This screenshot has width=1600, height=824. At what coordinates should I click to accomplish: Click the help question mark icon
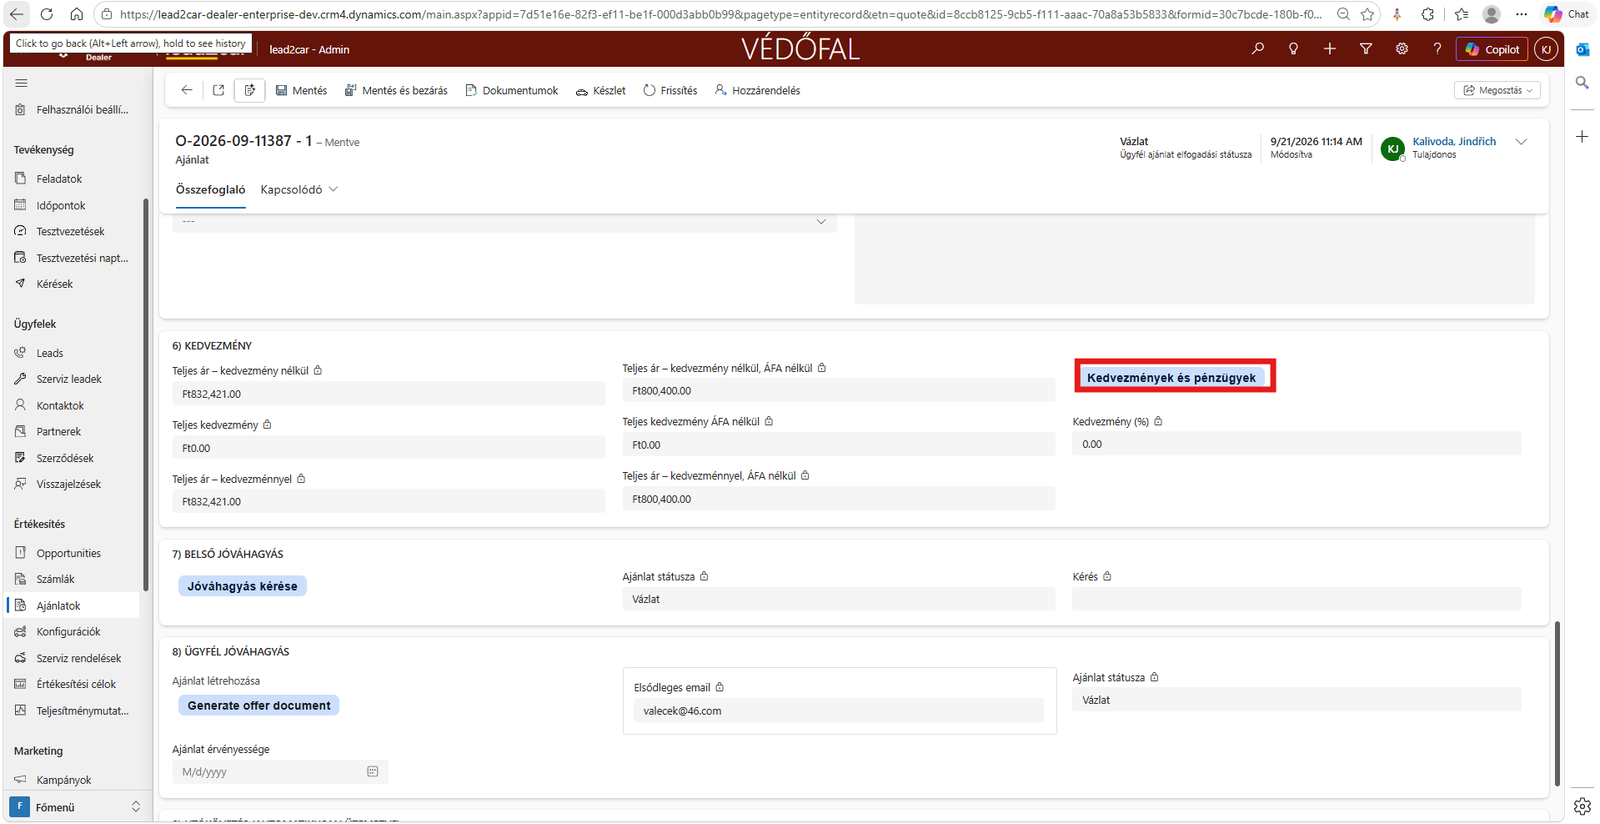(x=1437, y=49)
